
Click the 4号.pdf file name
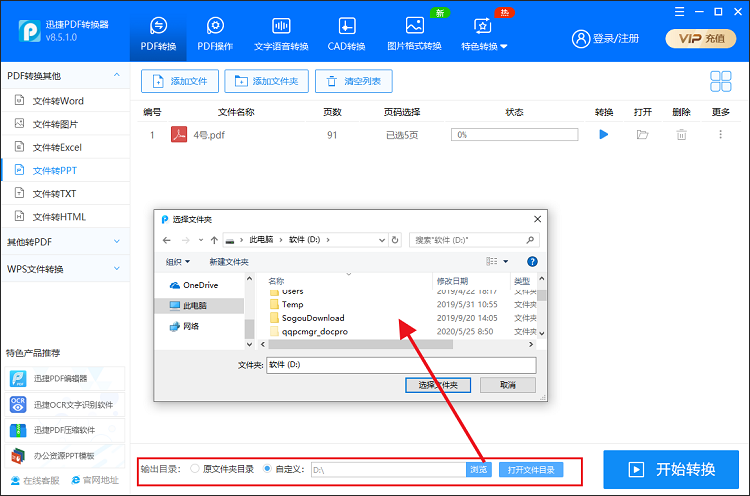209,135
